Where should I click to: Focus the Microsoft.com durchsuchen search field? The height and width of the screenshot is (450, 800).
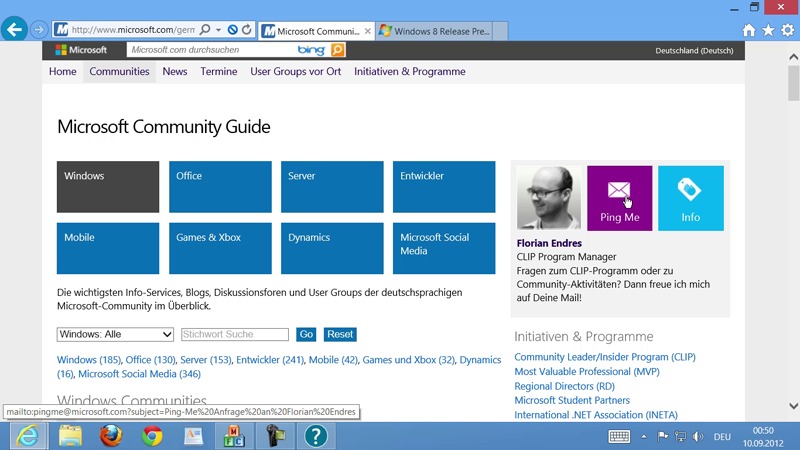(x=209, y=50)
